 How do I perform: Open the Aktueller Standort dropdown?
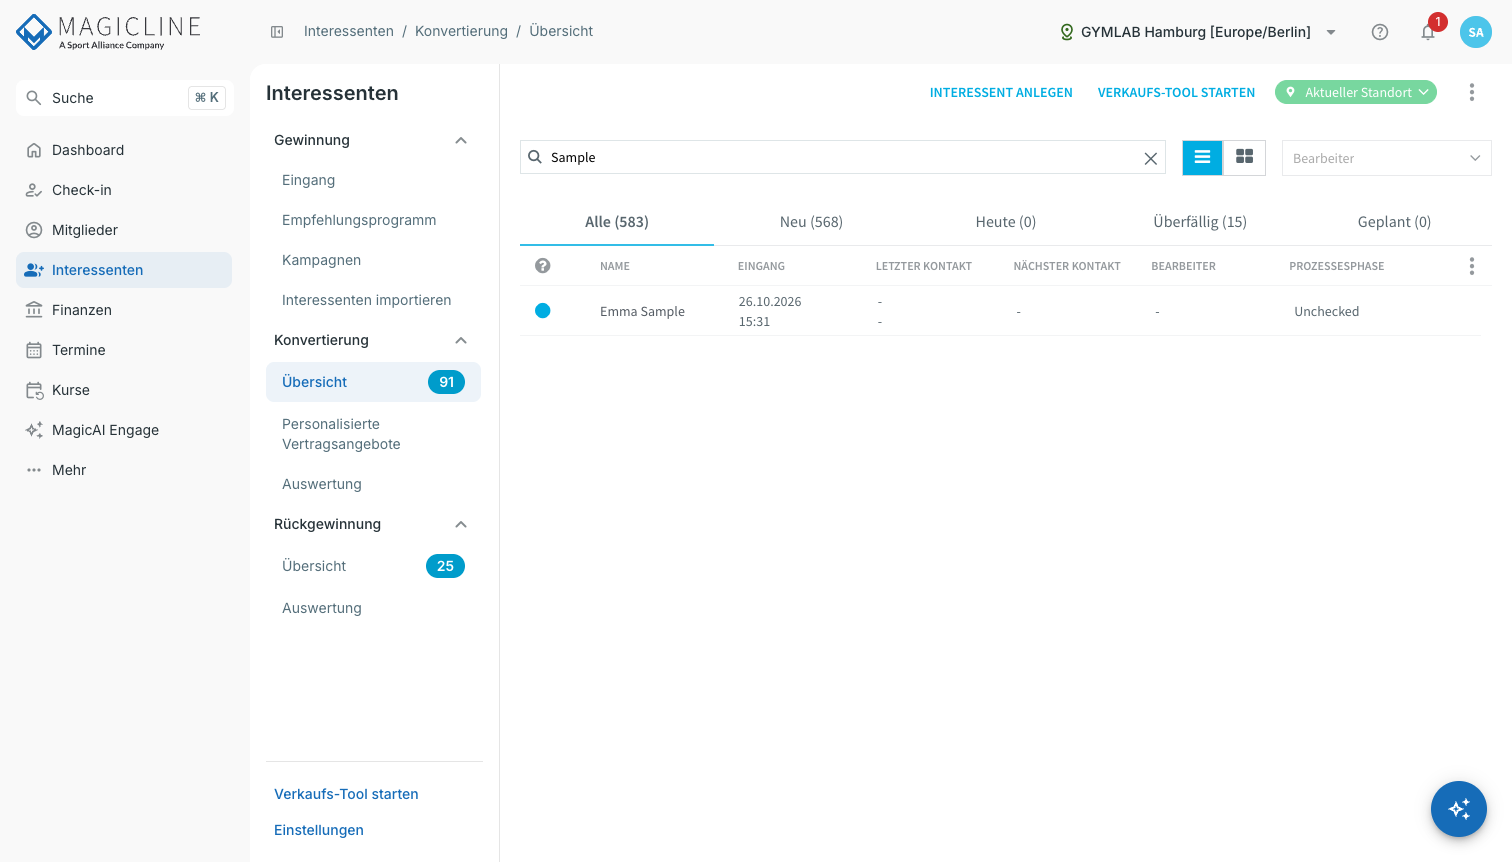click(1356, 92)
